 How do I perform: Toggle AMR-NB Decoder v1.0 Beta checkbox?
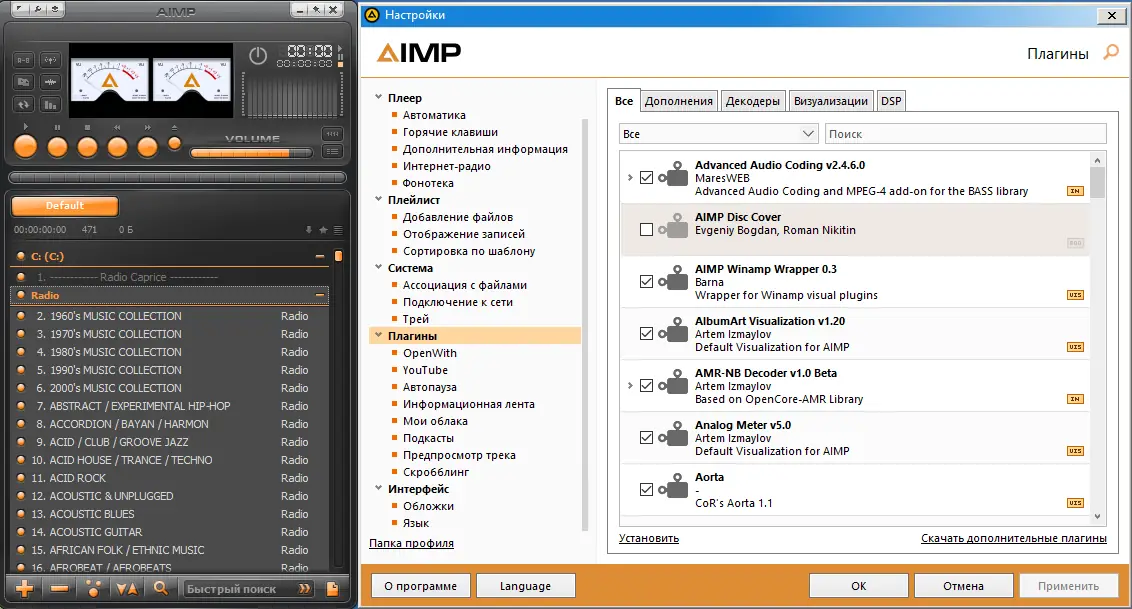tap(646, 385)
